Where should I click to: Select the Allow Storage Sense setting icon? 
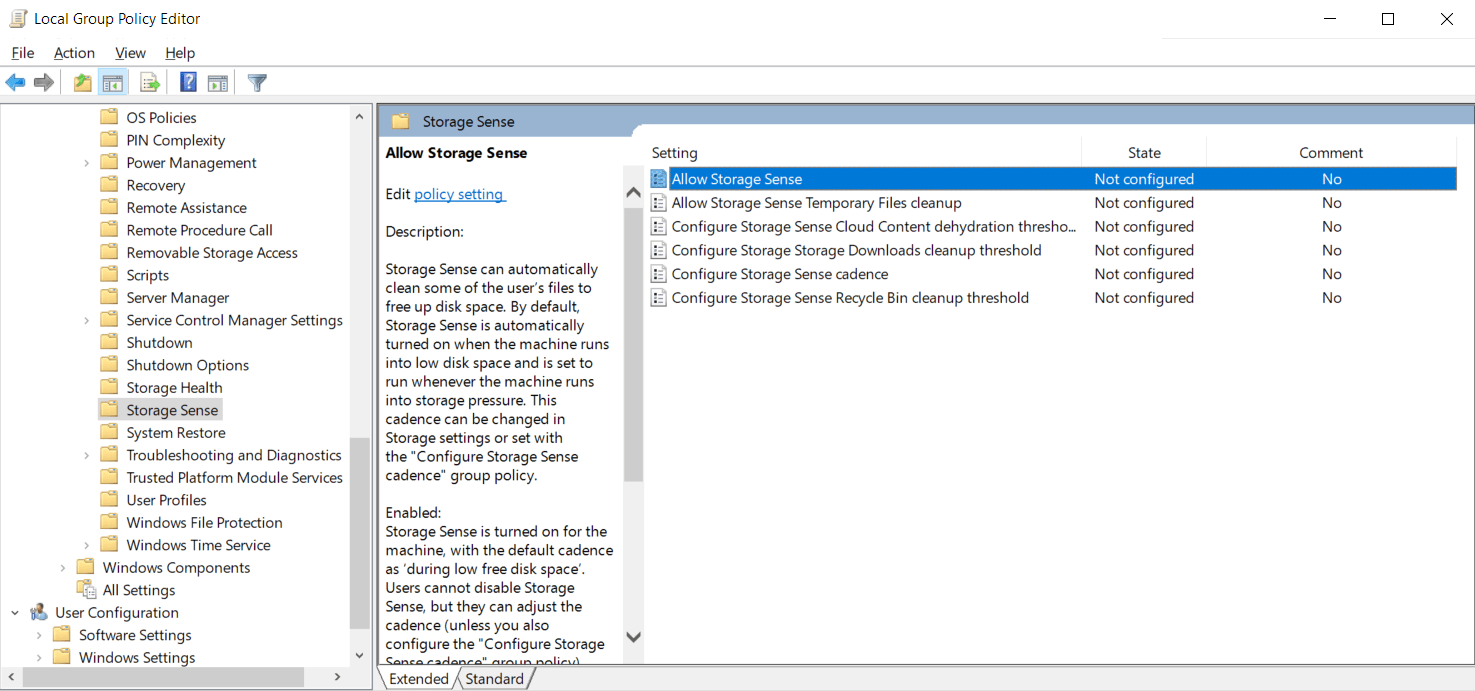tap(658, 178)
